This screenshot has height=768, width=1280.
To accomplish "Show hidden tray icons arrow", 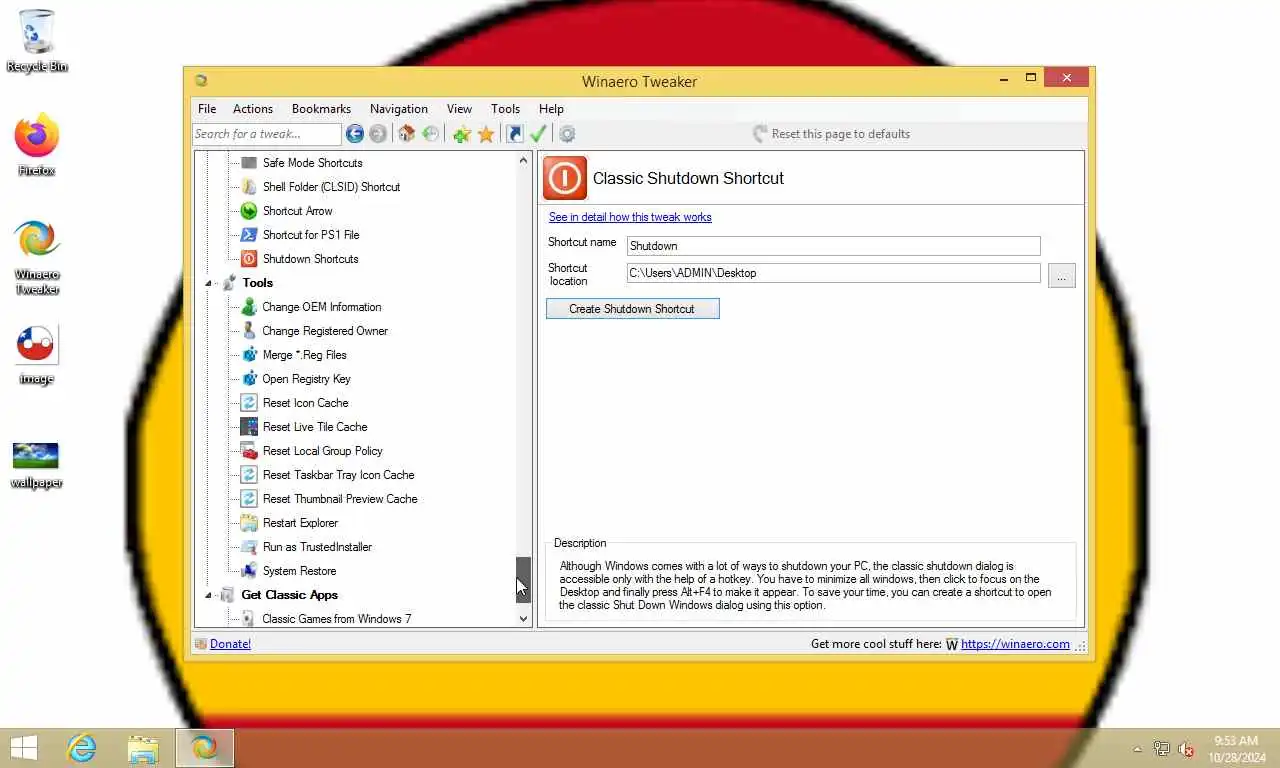I will pos(1137,749).
